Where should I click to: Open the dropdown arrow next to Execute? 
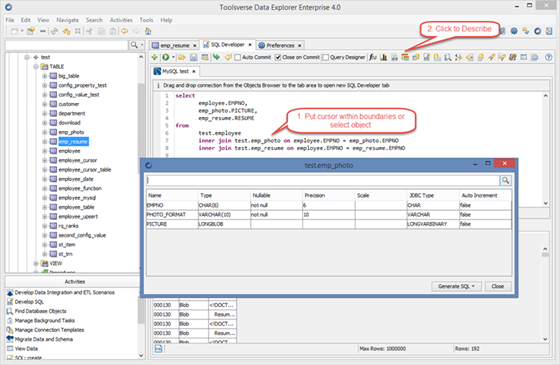coord(173,57)
